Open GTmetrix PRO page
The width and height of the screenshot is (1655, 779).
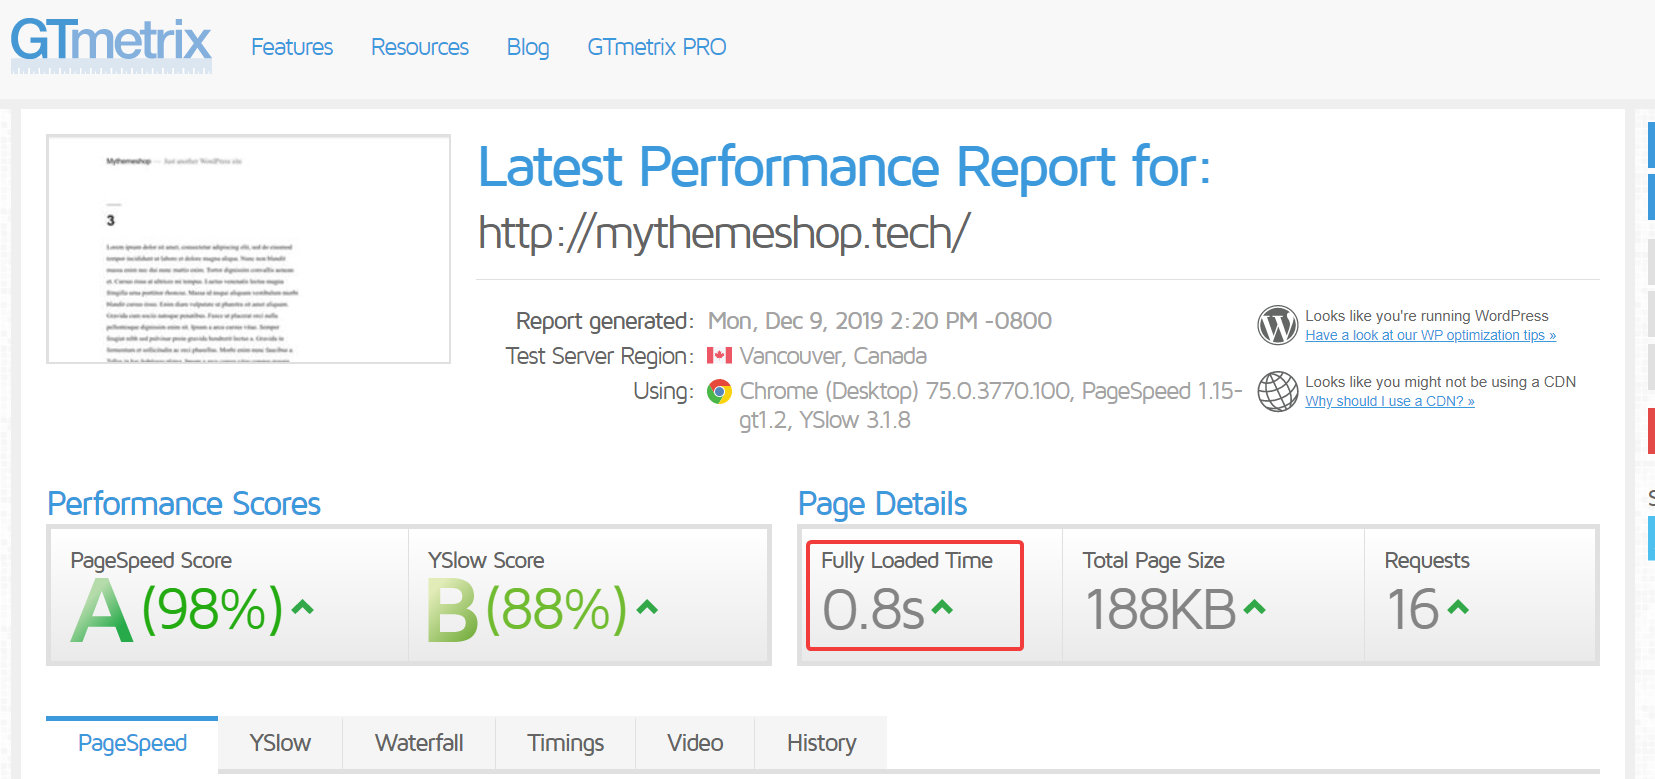coord(657,47)
